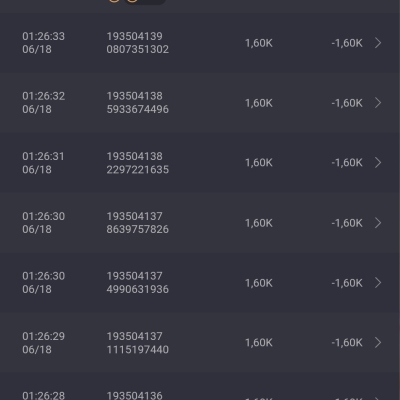Click the 01:26:31 timestamp cell
Image resolution: width=400 pixels, height=400 pixels.
pos(44,163)
